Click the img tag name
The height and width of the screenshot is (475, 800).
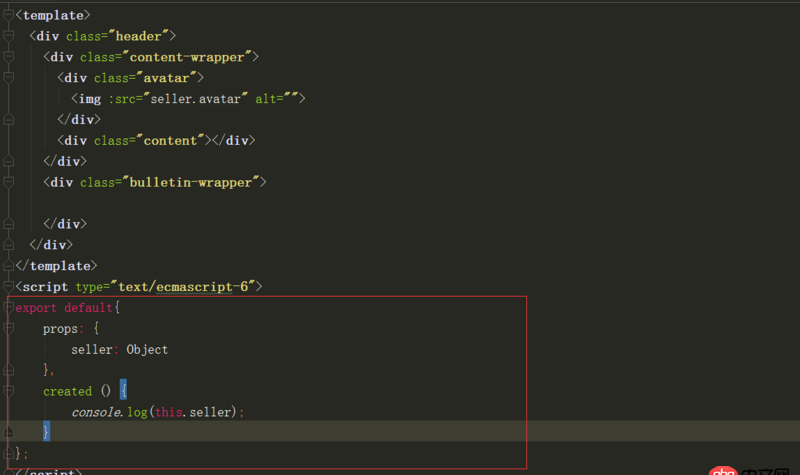click(x=90, y=99)
